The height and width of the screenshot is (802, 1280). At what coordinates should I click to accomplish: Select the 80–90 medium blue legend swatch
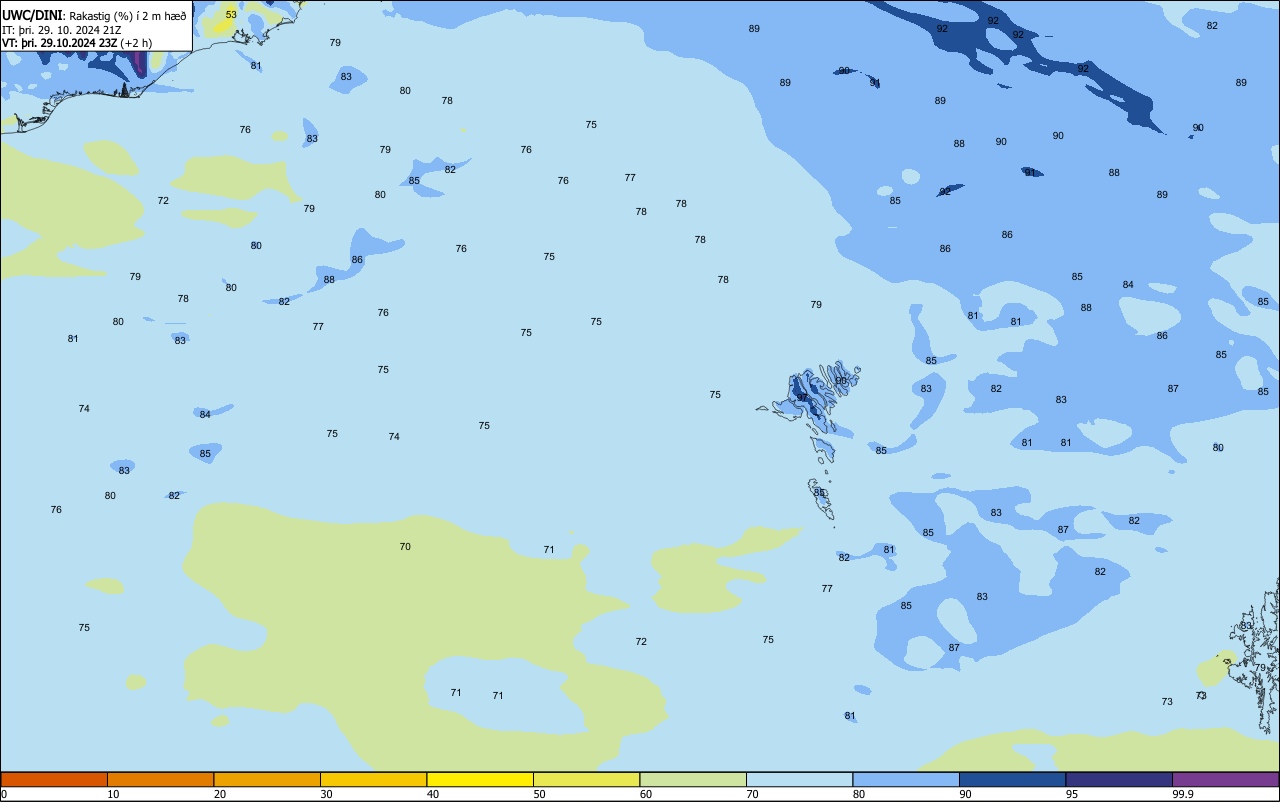(906, 779)
